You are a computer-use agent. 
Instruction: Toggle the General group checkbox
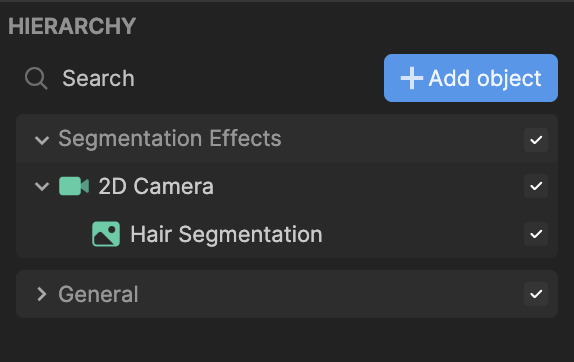tap(536, 294)
